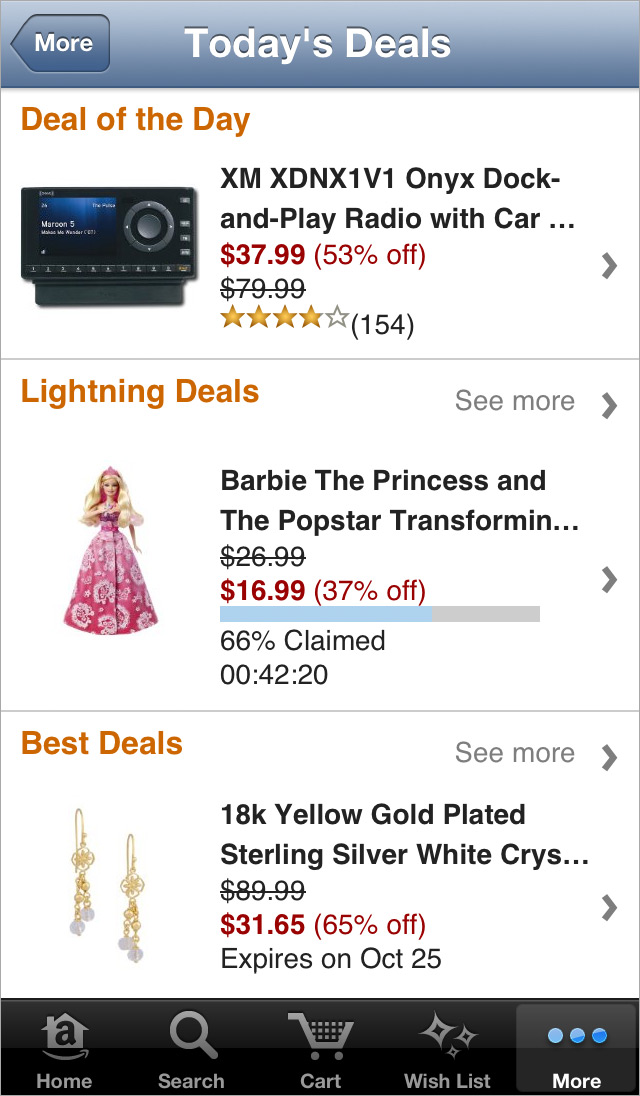Open Barbie The Princess and Popstar title
The image size is (640, 1096).
pos(398,500)
